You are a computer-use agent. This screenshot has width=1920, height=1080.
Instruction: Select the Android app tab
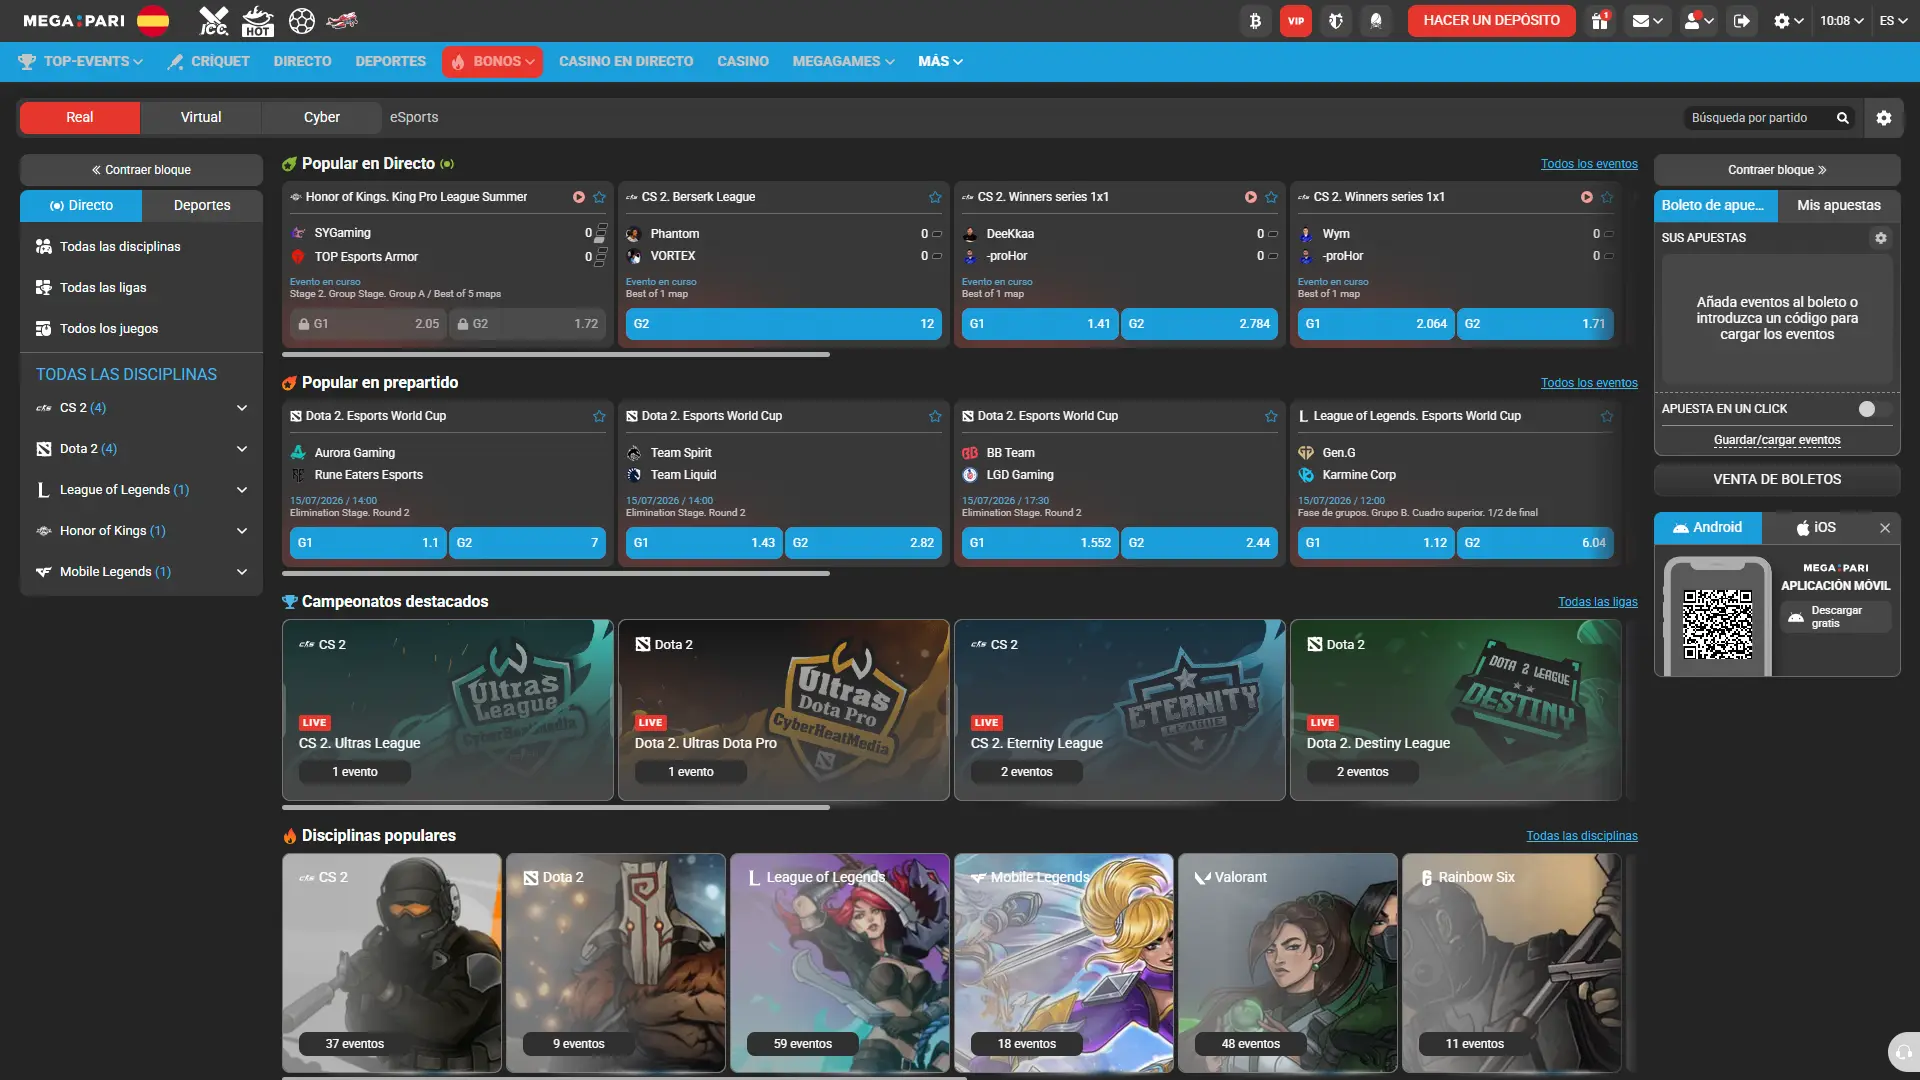click(x=1708, y=528)
